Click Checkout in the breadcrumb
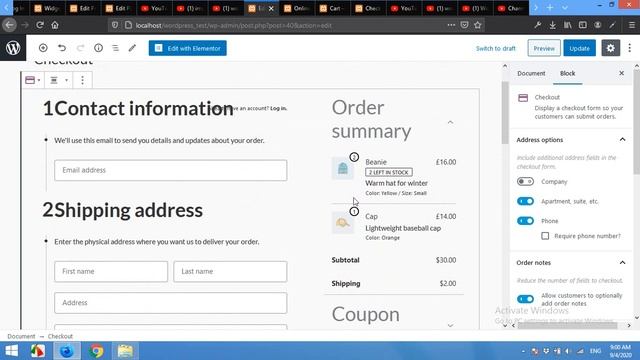The height and width of the screenshot is (360, 640). pos(60,336)
